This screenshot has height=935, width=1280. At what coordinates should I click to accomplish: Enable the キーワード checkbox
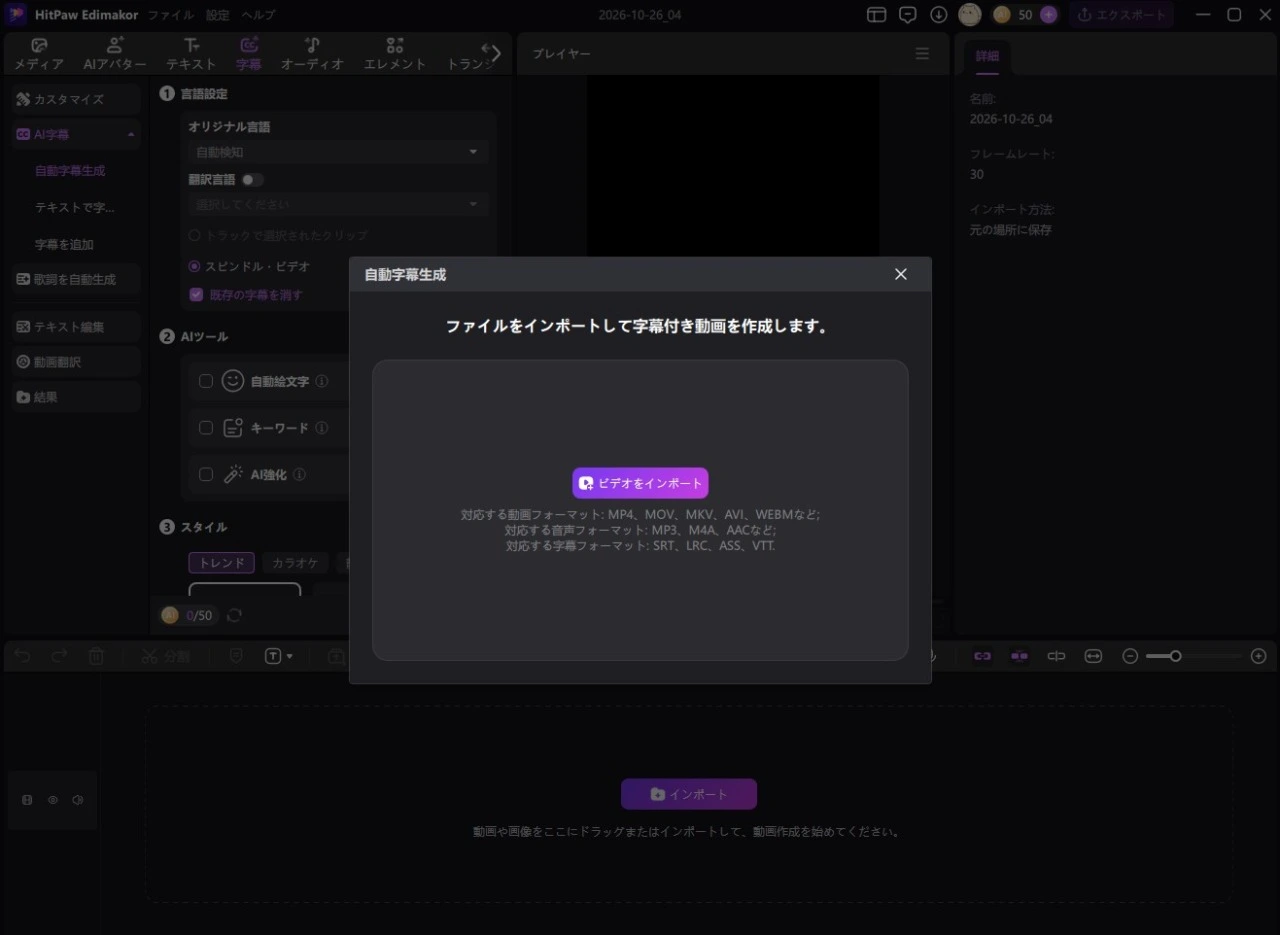206,428
